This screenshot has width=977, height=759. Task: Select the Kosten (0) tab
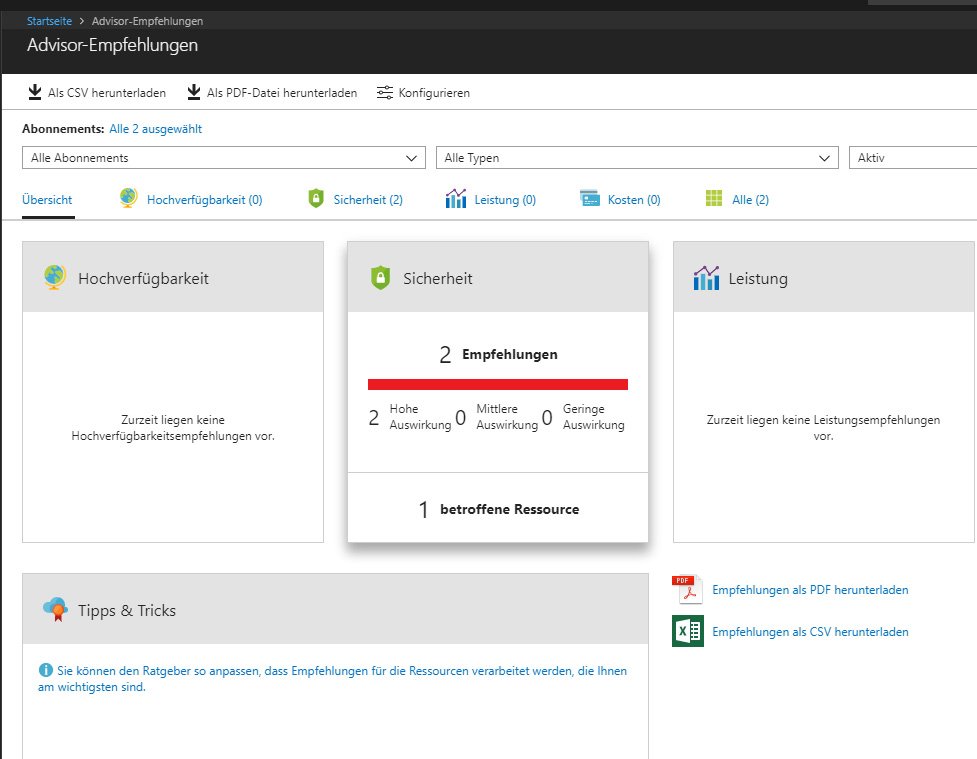point(620,199)
